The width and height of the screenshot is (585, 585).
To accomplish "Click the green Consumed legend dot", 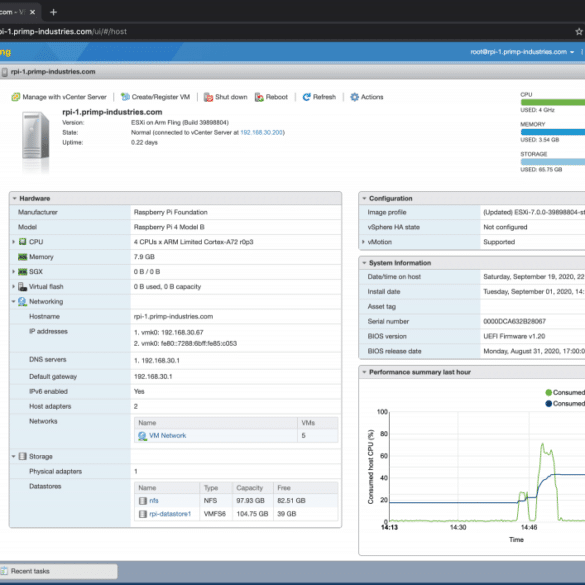I will (x=548, y=392).
